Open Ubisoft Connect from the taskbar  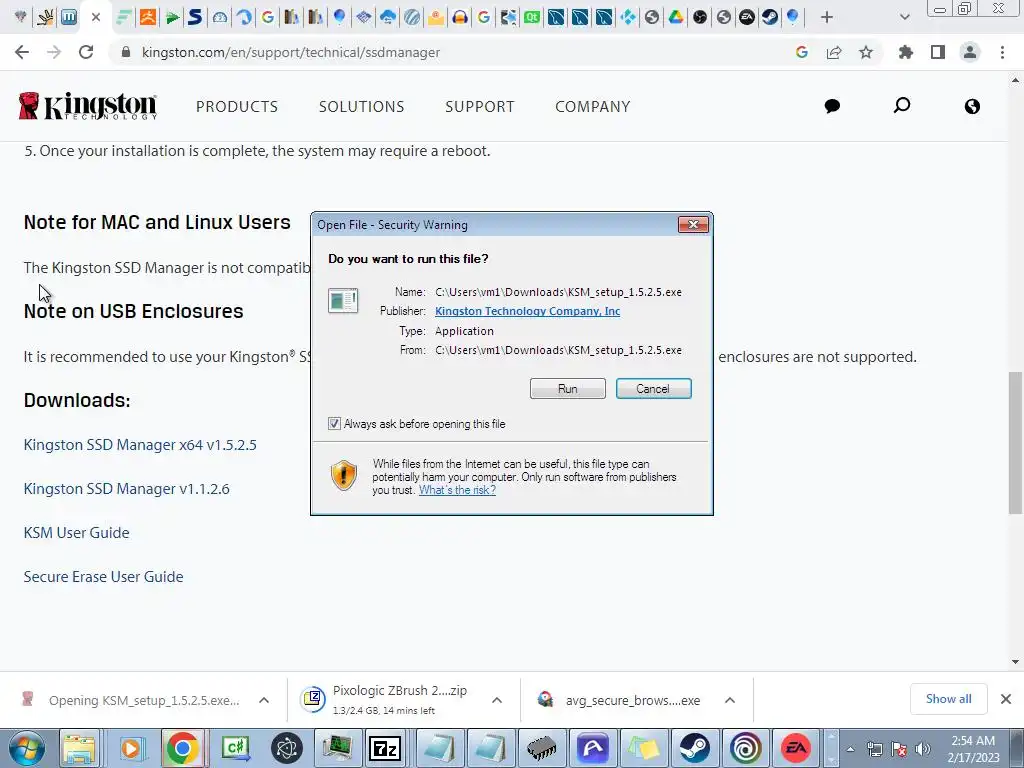pyautogui.click(x=745, y=748)
